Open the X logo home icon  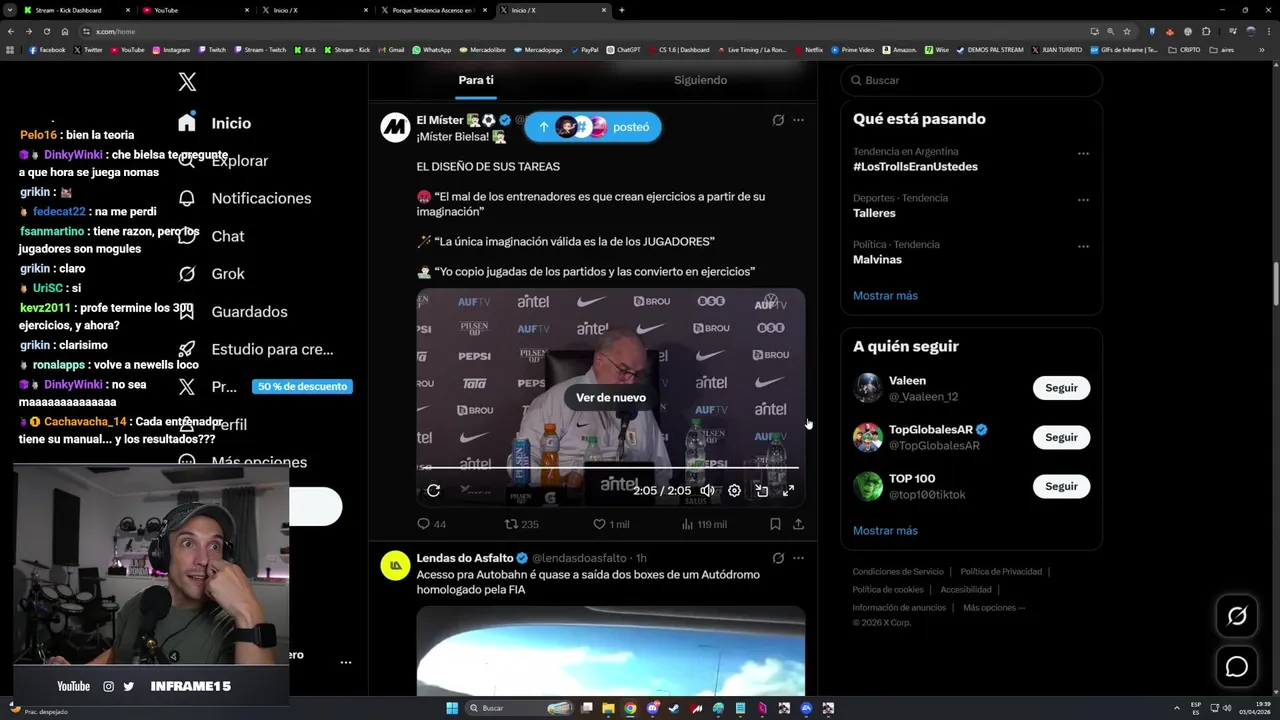(x=187, y=82)
